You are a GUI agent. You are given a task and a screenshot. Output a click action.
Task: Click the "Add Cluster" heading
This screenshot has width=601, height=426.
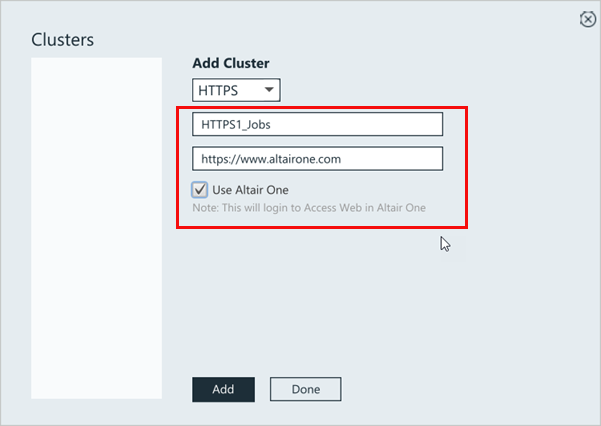tap(231, 62)
